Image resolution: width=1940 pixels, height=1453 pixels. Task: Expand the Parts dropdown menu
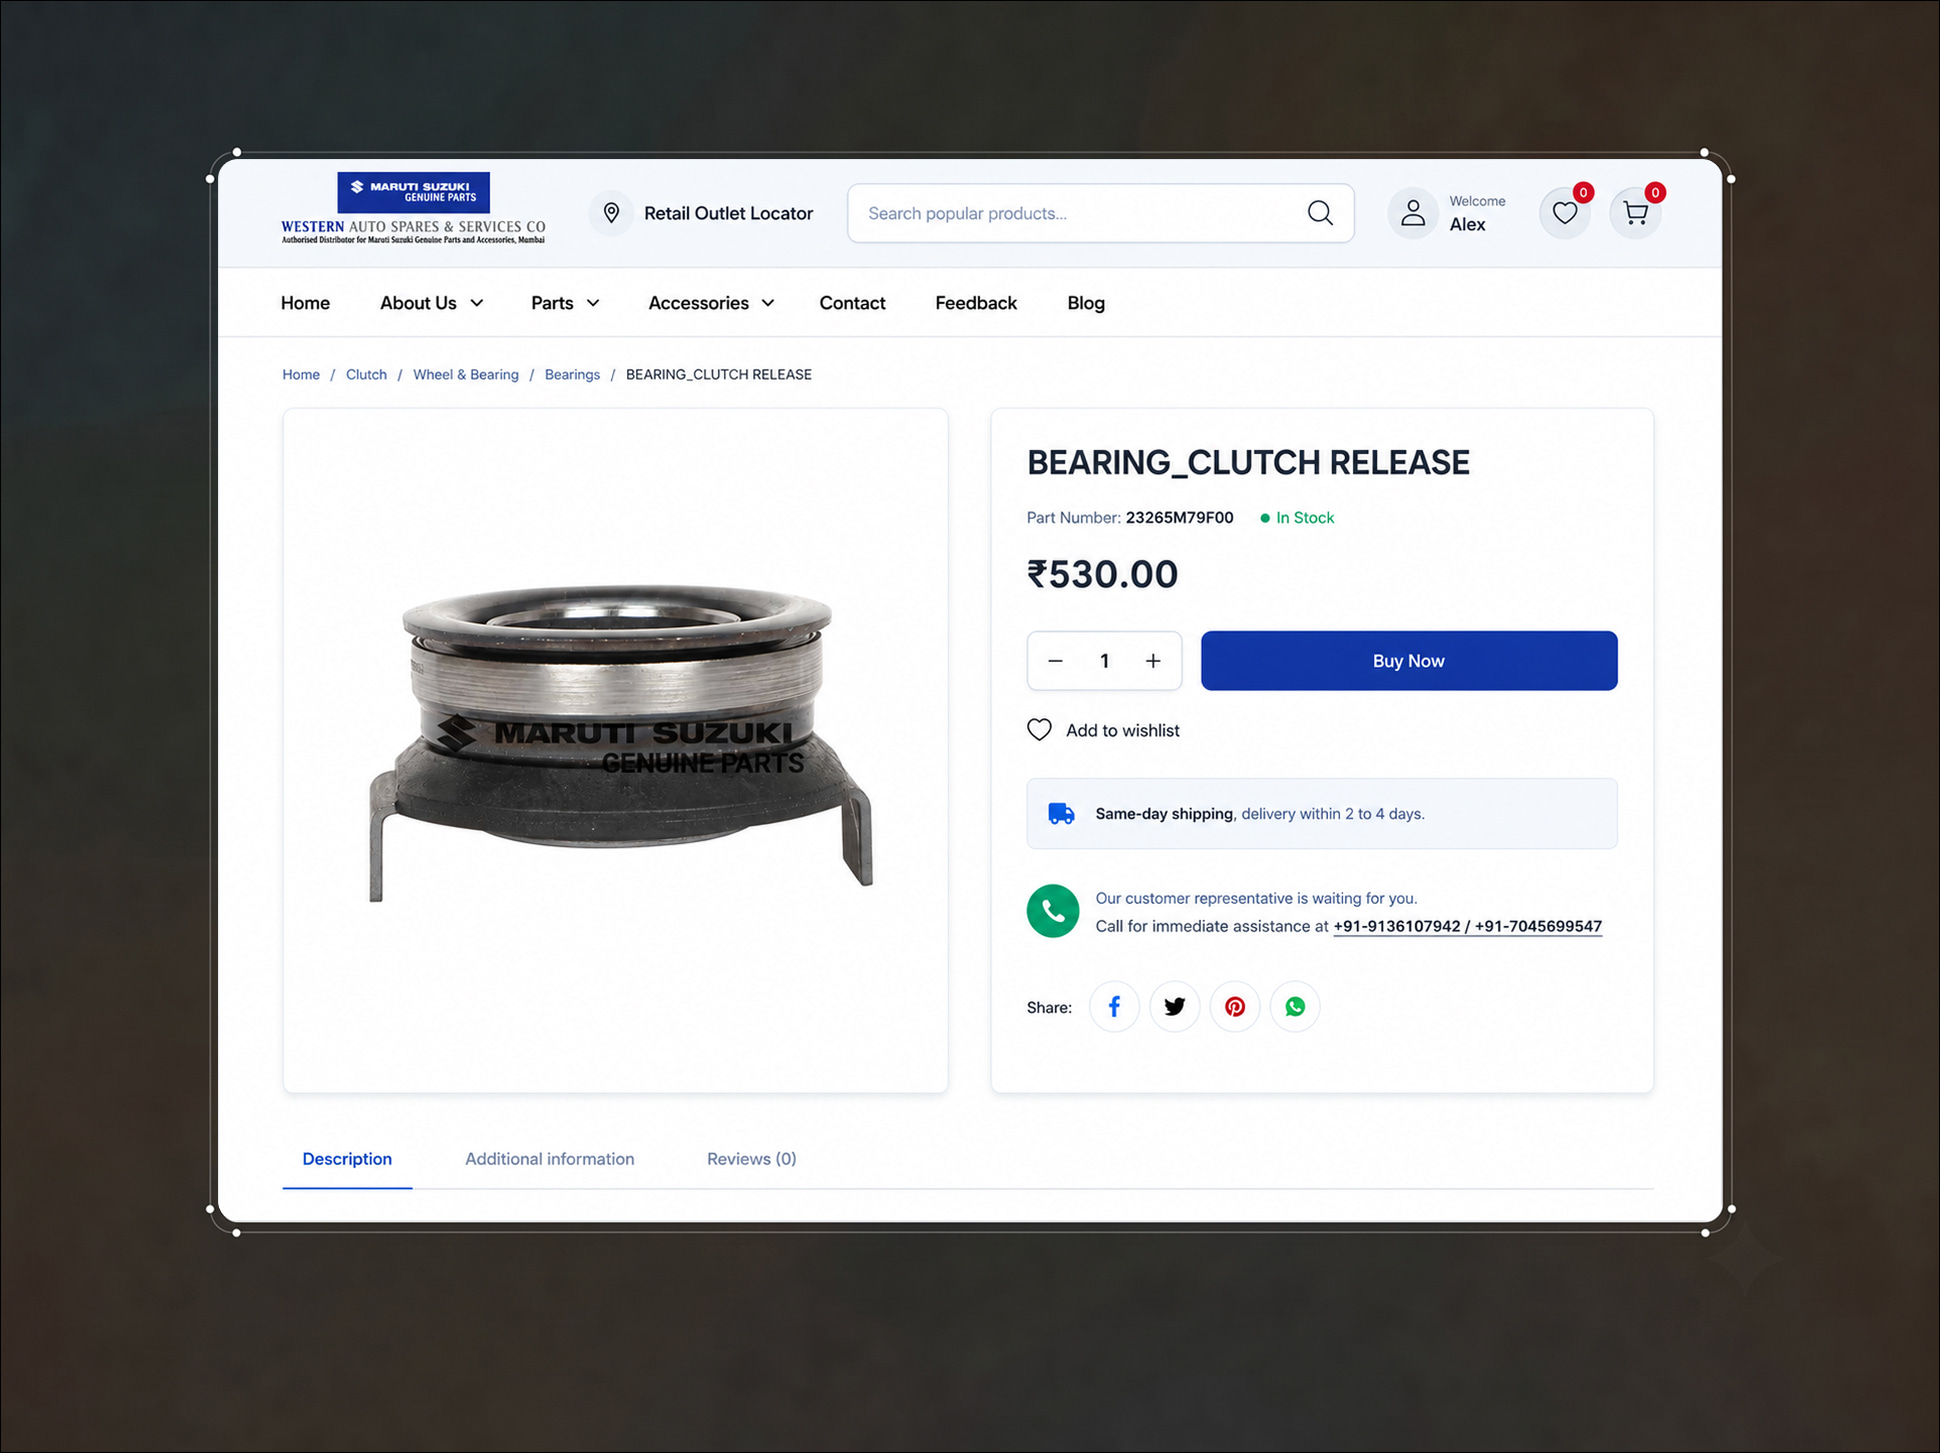[565, 303]
